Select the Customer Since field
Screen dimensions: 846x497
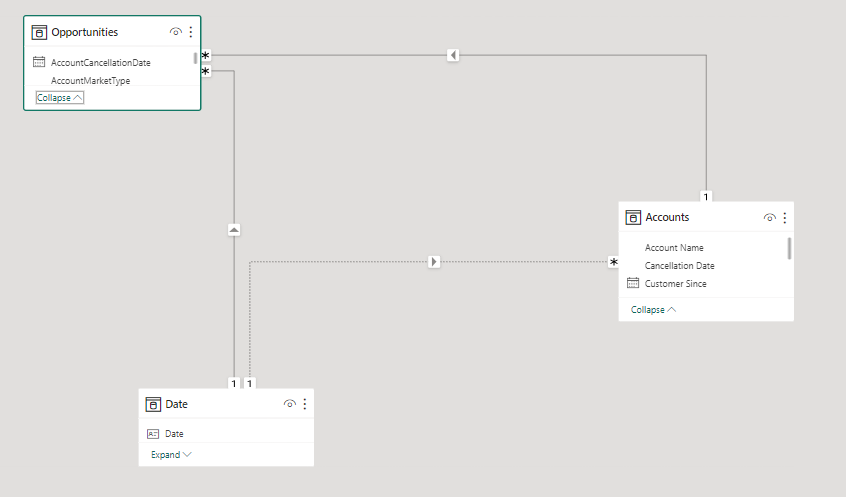coord(676,283)
